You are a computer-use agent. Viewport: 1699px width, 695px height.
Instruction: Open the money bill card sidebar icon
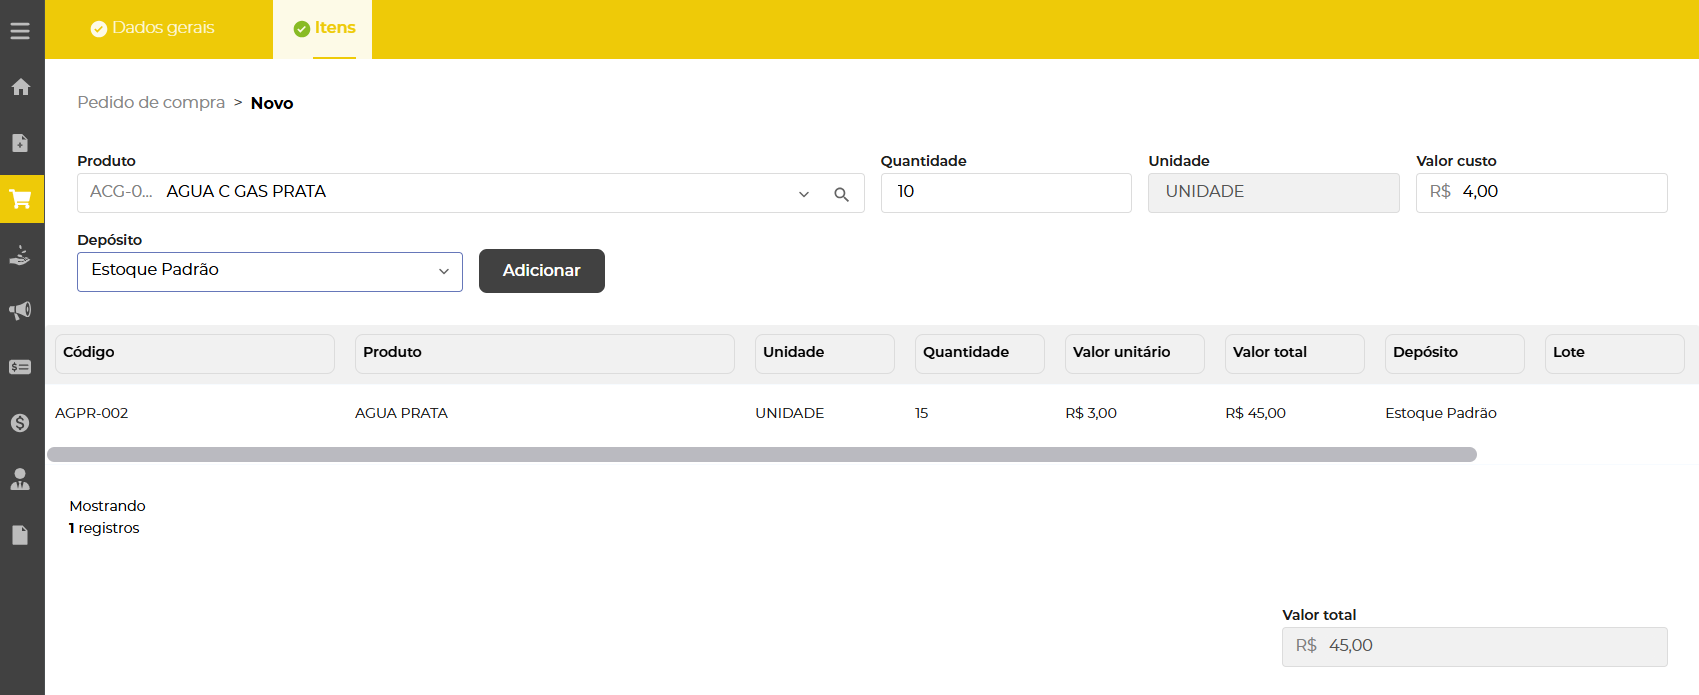point(20,367)
